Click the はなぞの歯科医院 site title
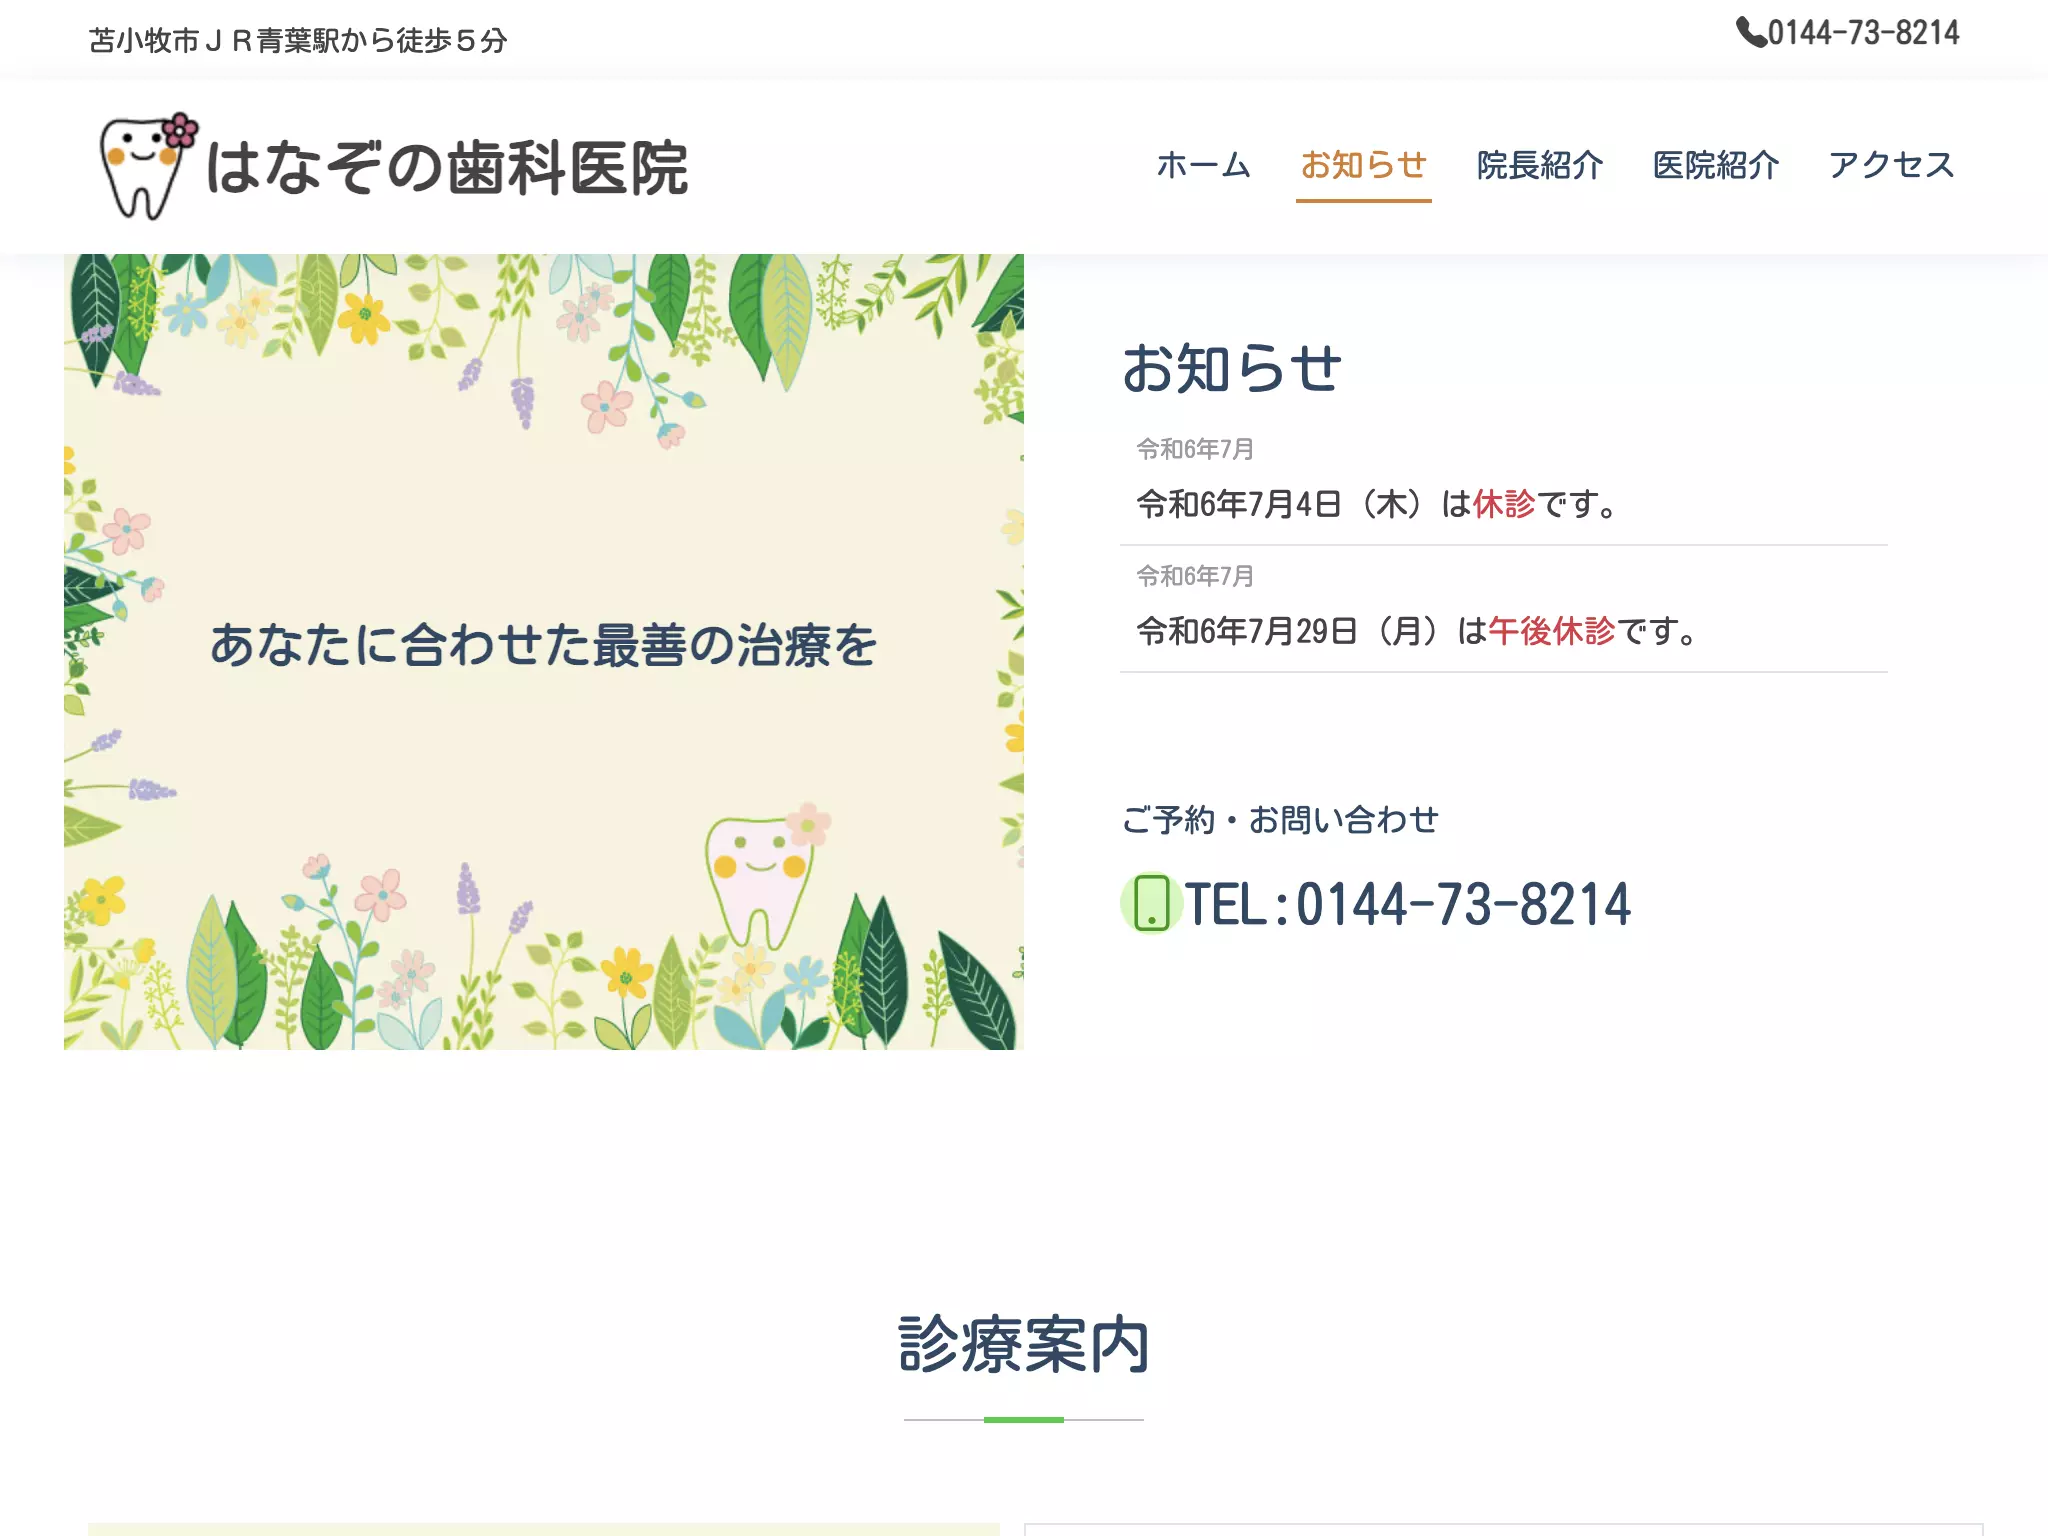Image resolution: width=2048 pixels, height=1536 pixels. pos(447,168)
